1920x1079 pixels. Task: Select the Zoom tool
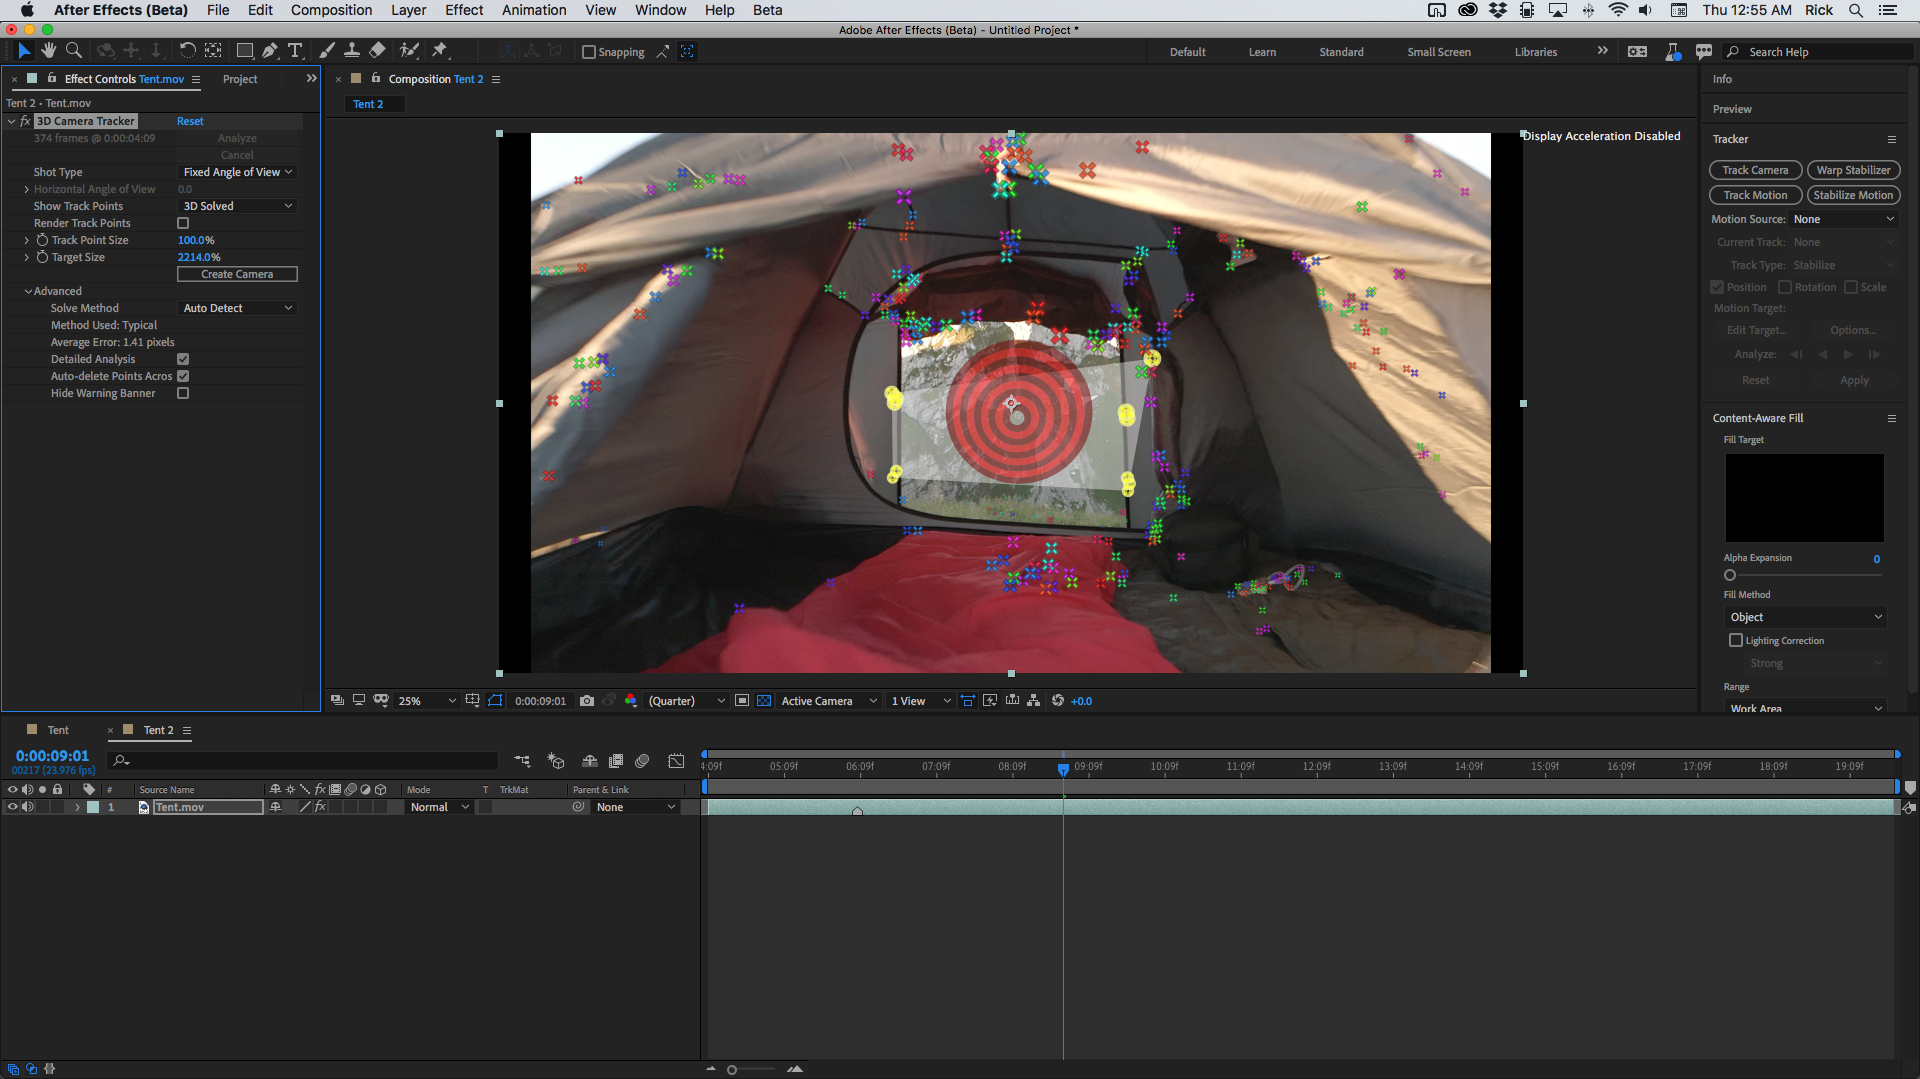[x=73, y=50]
